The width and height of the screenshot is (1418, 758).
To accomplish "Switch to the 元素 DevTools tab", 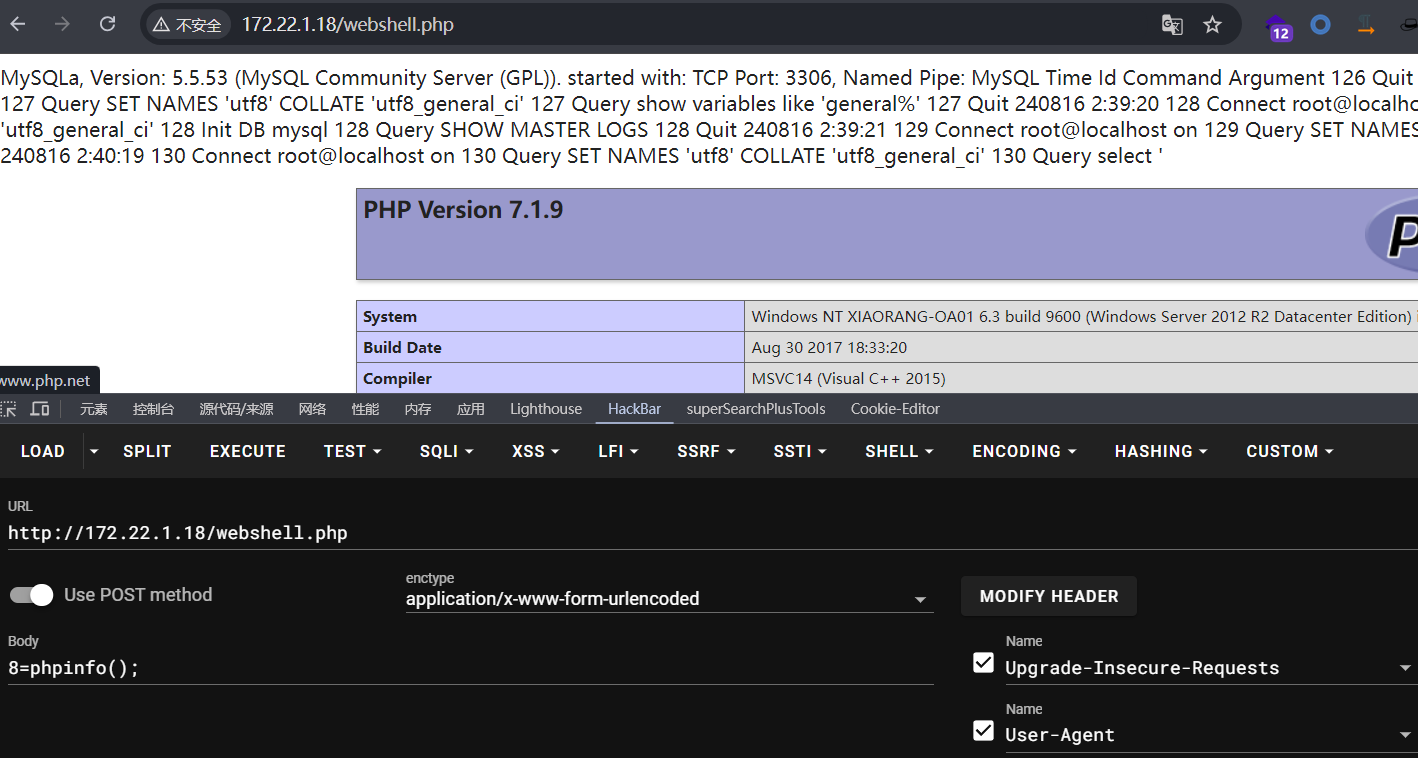I will pos(94,409).
